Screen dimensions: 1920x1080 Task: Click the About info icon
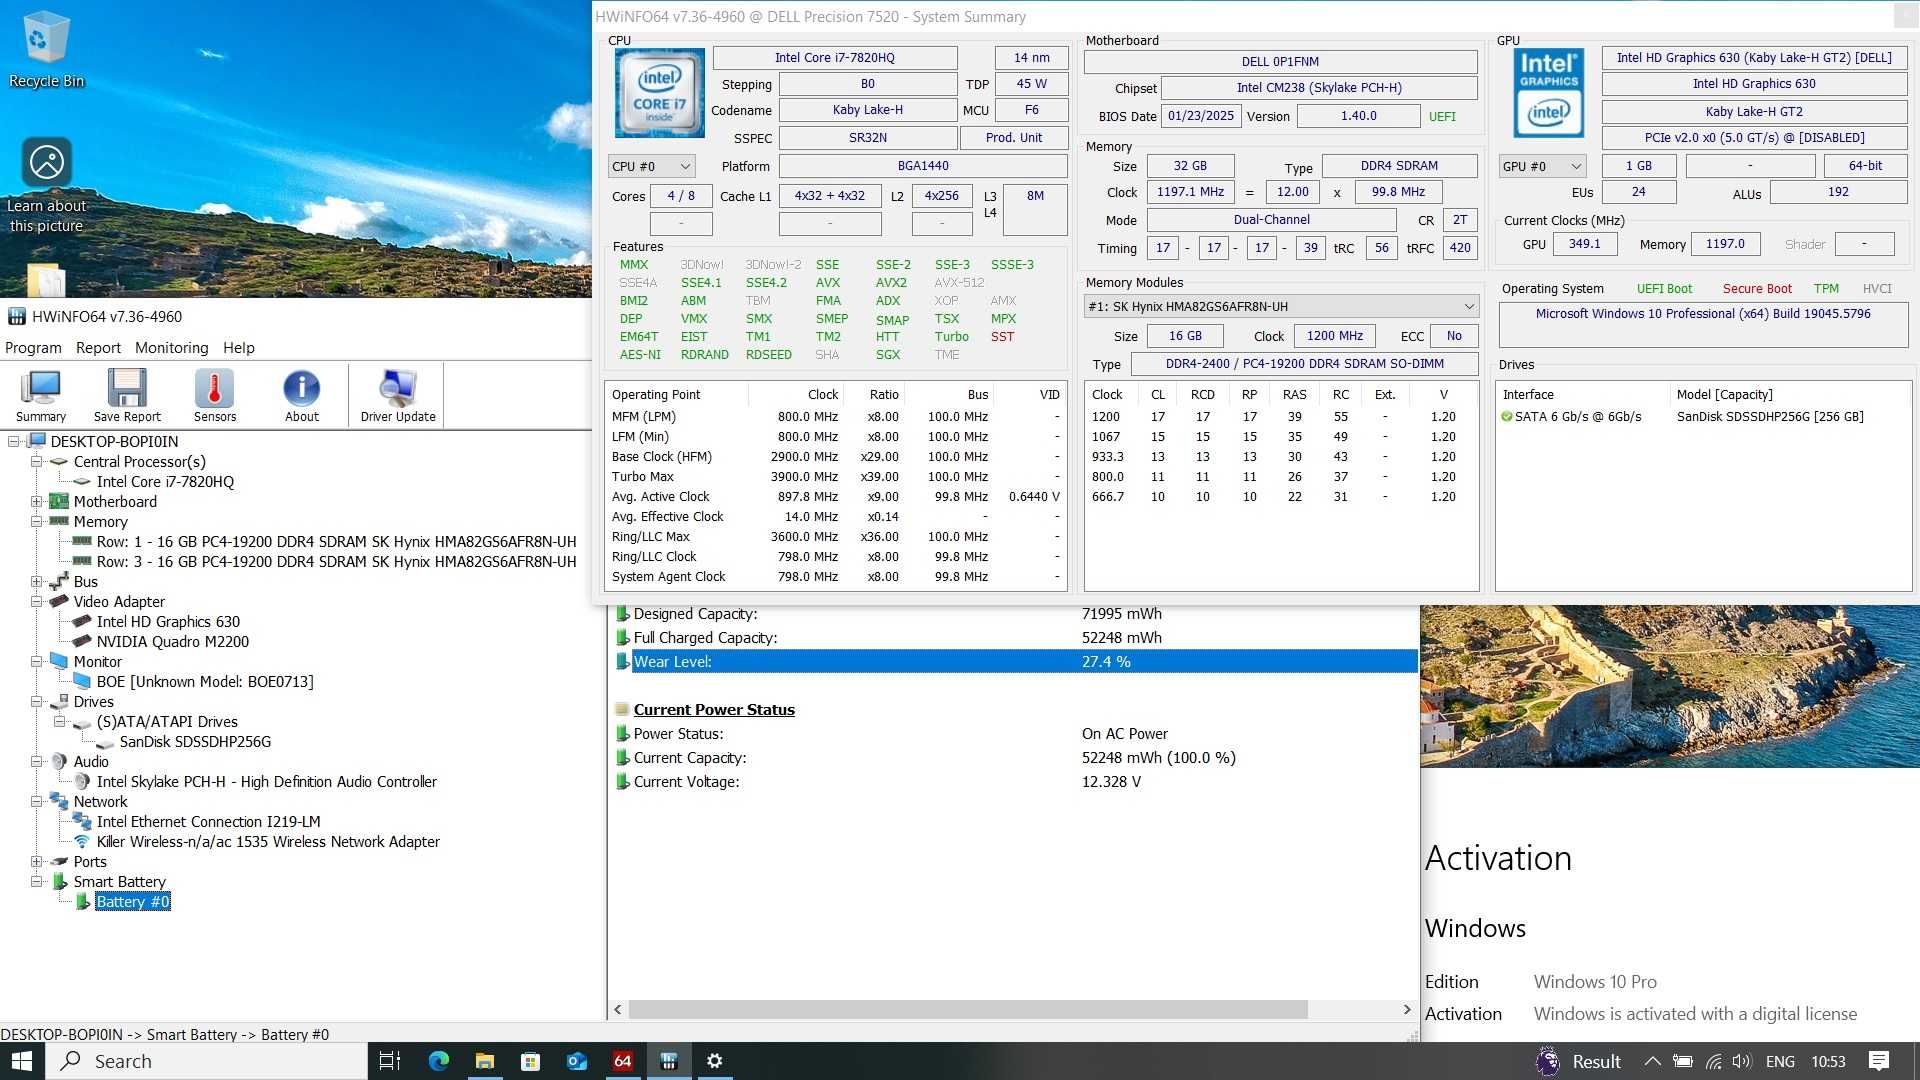coord(302,396)
